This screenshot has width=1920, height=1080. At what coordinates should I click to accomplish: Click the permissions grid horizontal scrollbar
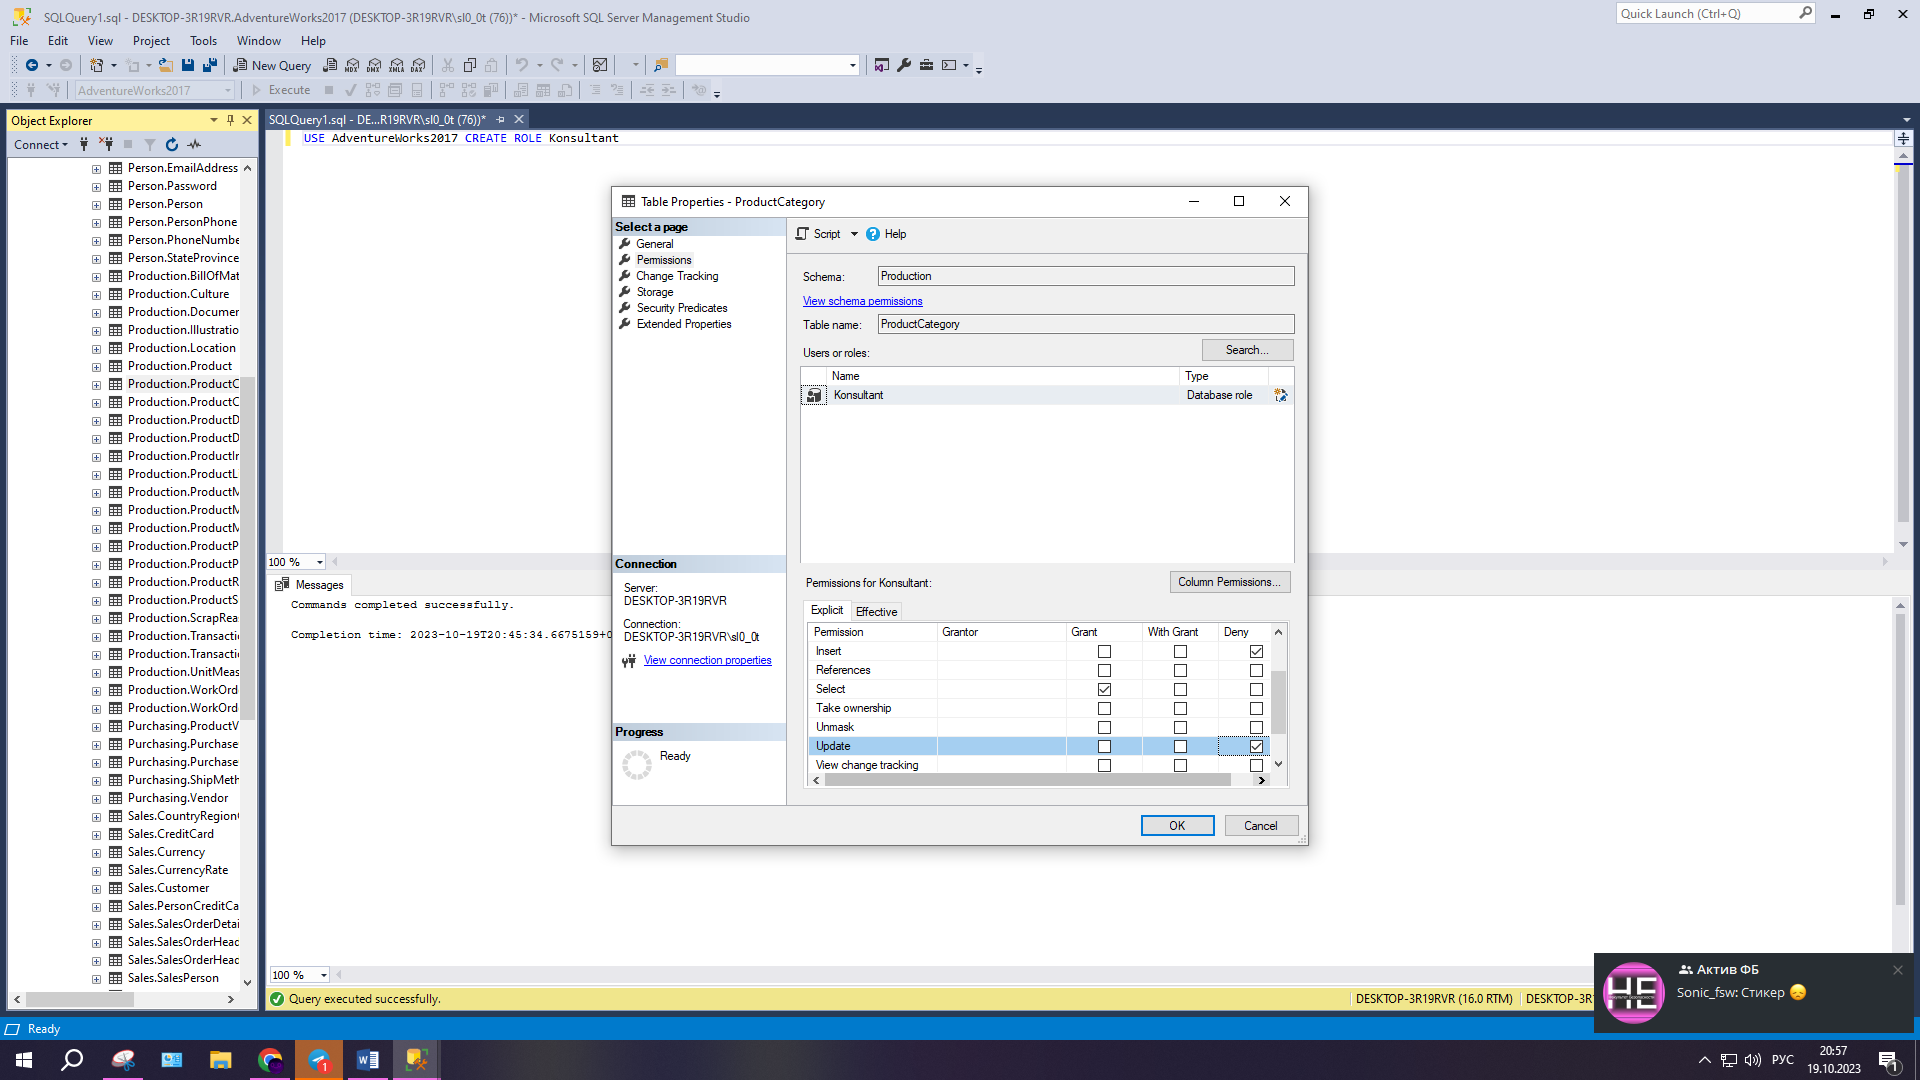[1027, 780]
